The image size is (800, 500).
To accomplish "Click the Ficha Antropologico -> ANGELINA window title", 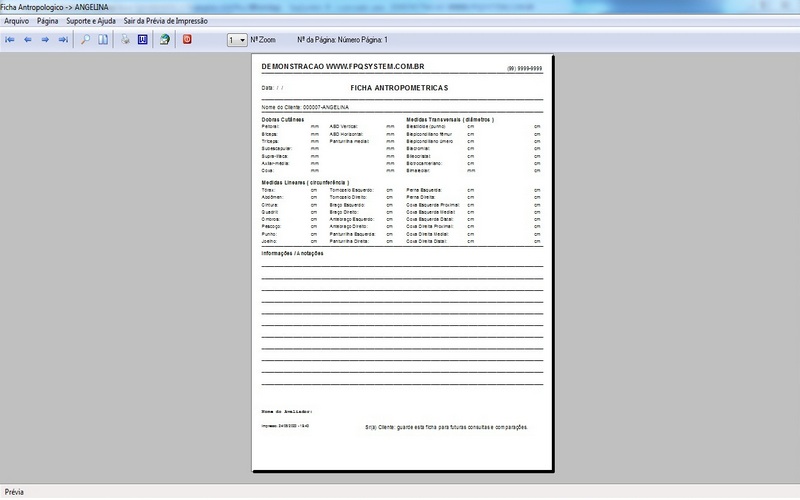I will tap(54, 7).
